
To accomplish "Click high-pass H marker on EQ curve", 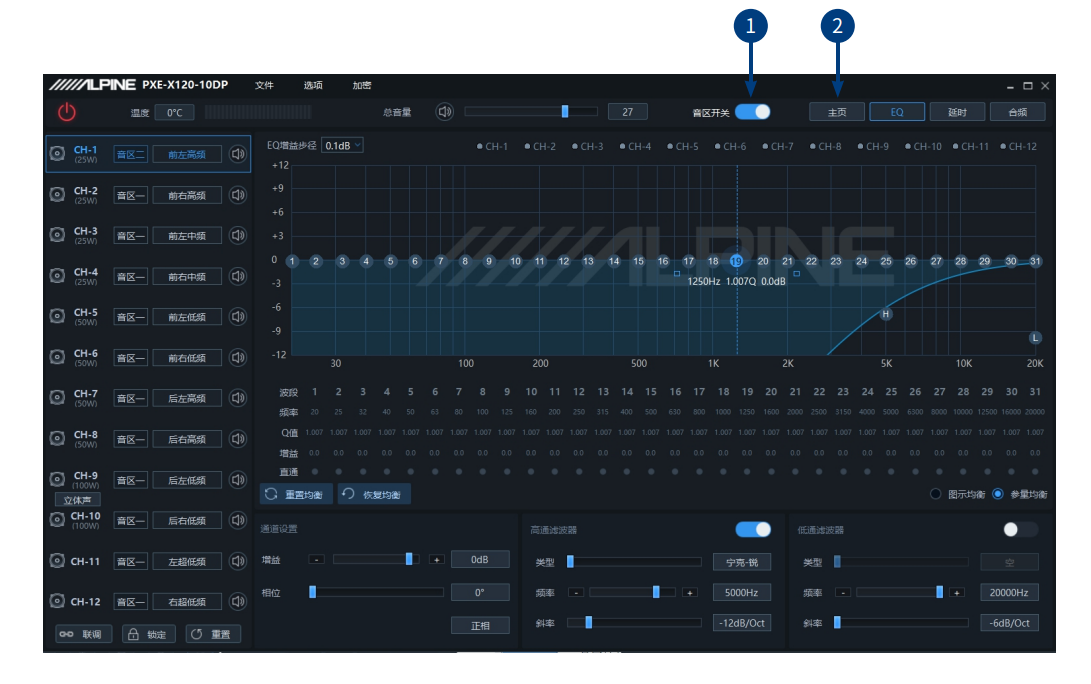I will 886,314.
